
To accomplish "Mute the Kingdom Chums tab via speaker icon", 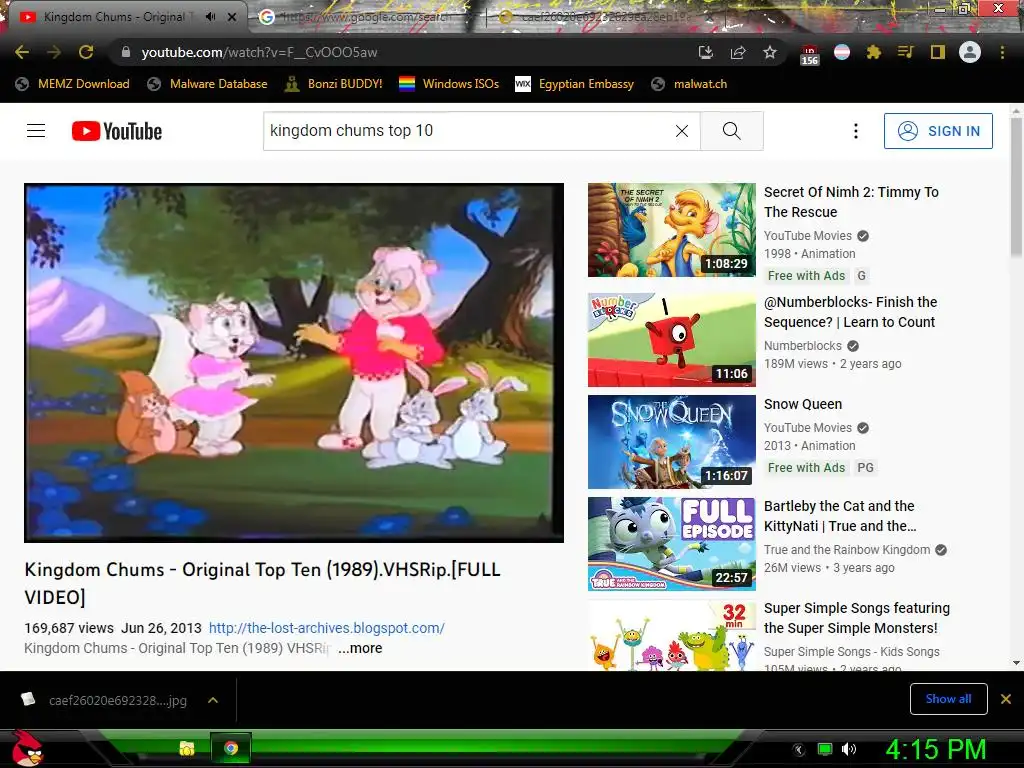I will 210,17.
